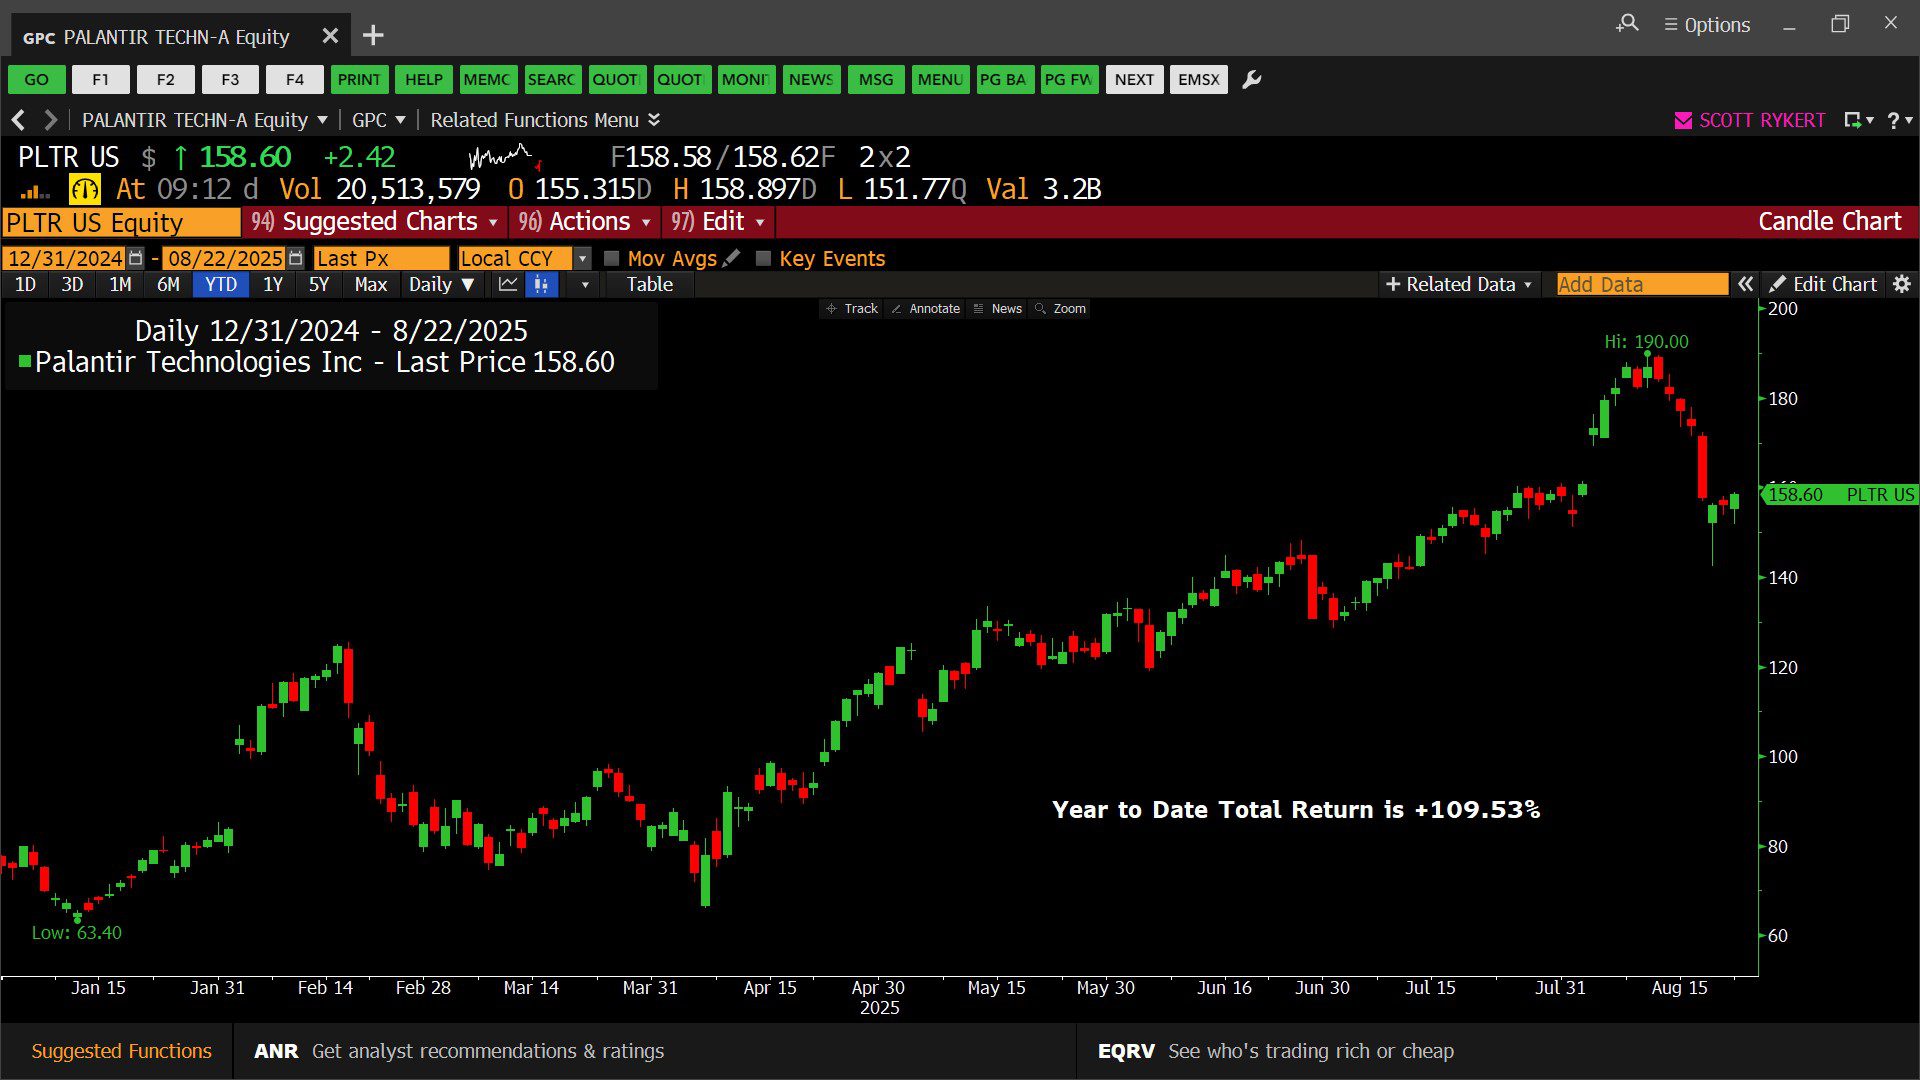Image resolution: width=1920 pixels, height=1080 pixels.
Task: Open the Suggested Charts menu
Action: (x=375, y=222)
